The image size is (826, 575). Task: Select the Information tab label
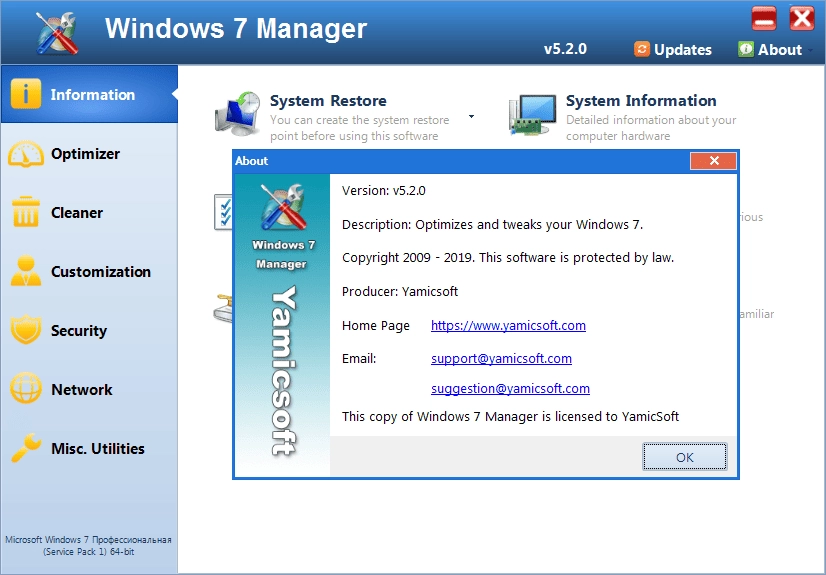click(93, 95)
